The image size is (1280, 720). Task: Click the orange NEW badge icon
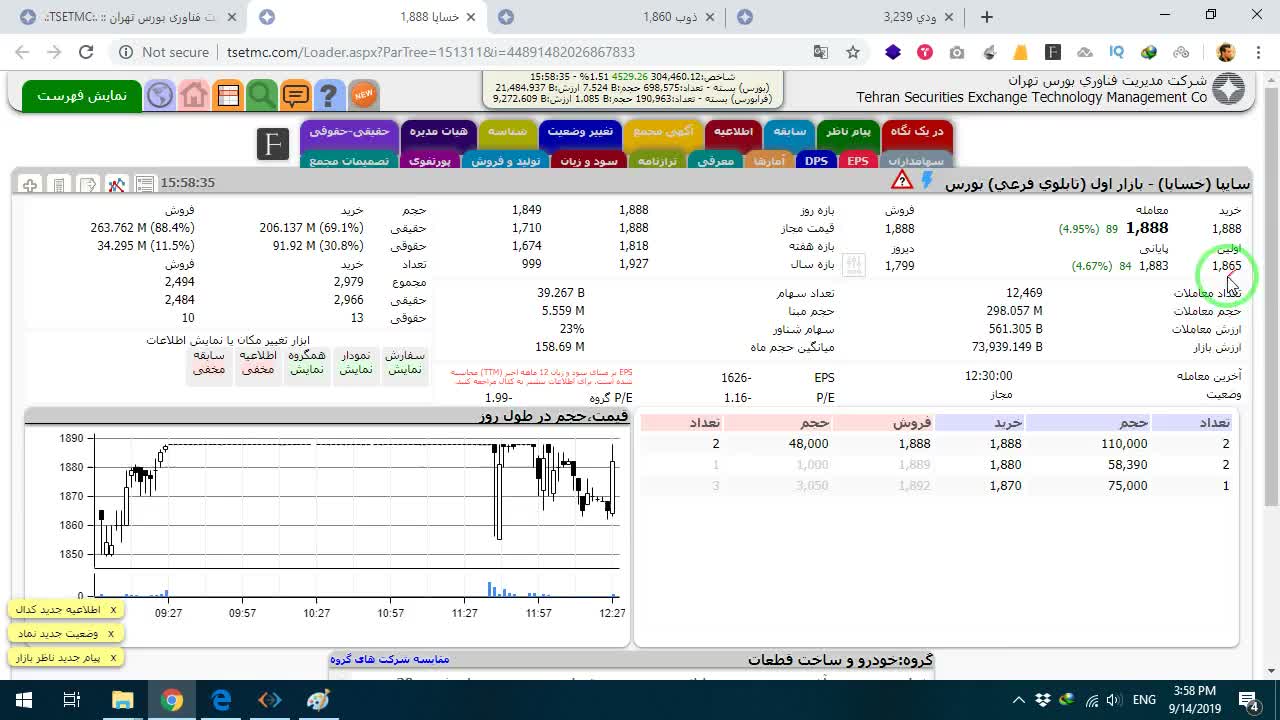pos(363,95)
